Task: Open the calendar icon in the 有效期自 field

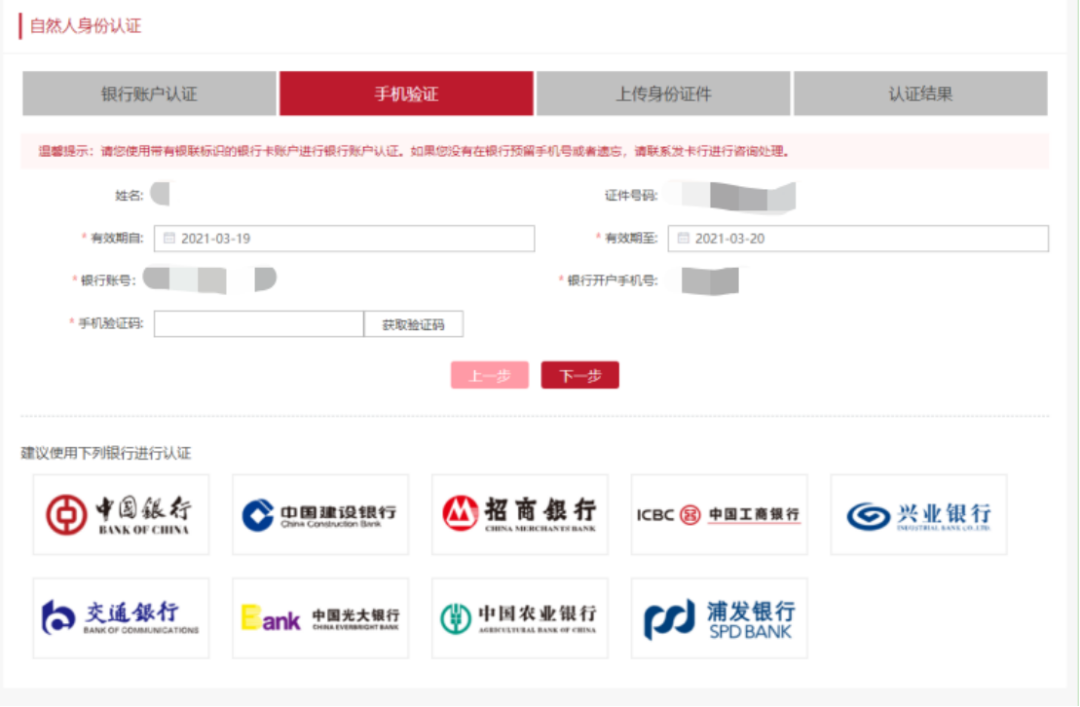Action: pyautogui.click(x=169, y=238)
